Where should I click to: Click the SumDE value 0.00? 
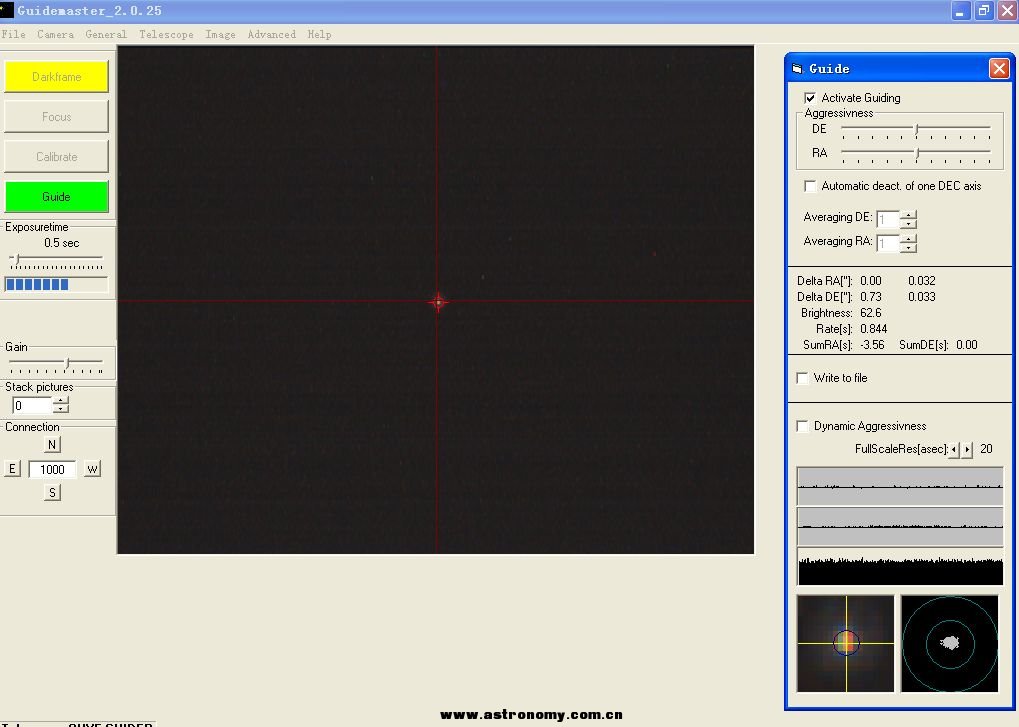coord(966,345)
